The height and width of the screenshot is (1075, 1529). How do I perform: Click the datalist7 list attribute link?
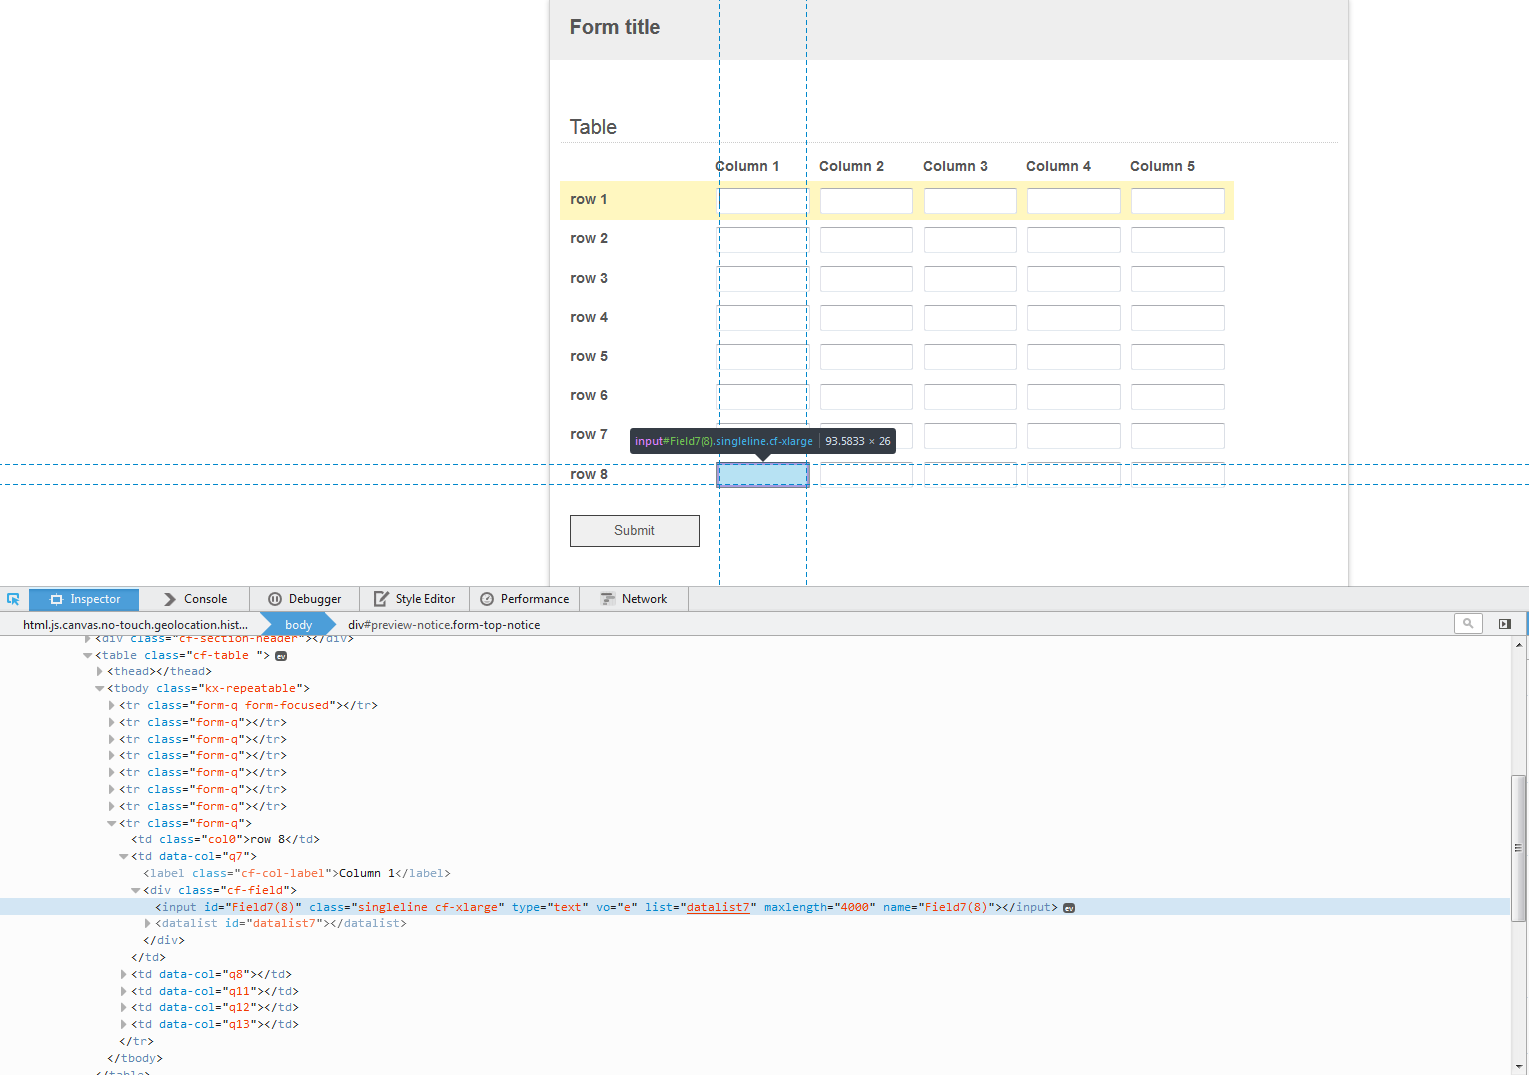coord(718,908)
